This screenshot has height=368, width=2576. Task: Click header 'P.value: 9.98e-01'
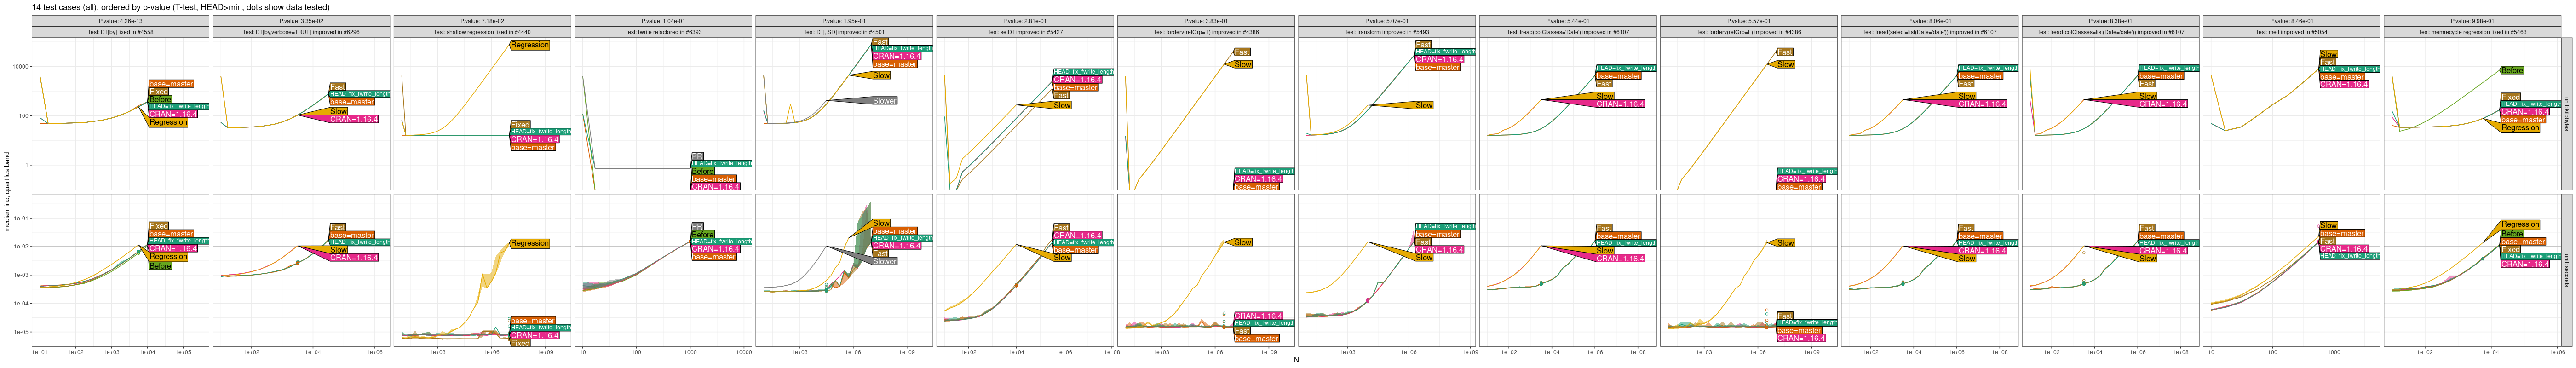[x=2473, y=21]
